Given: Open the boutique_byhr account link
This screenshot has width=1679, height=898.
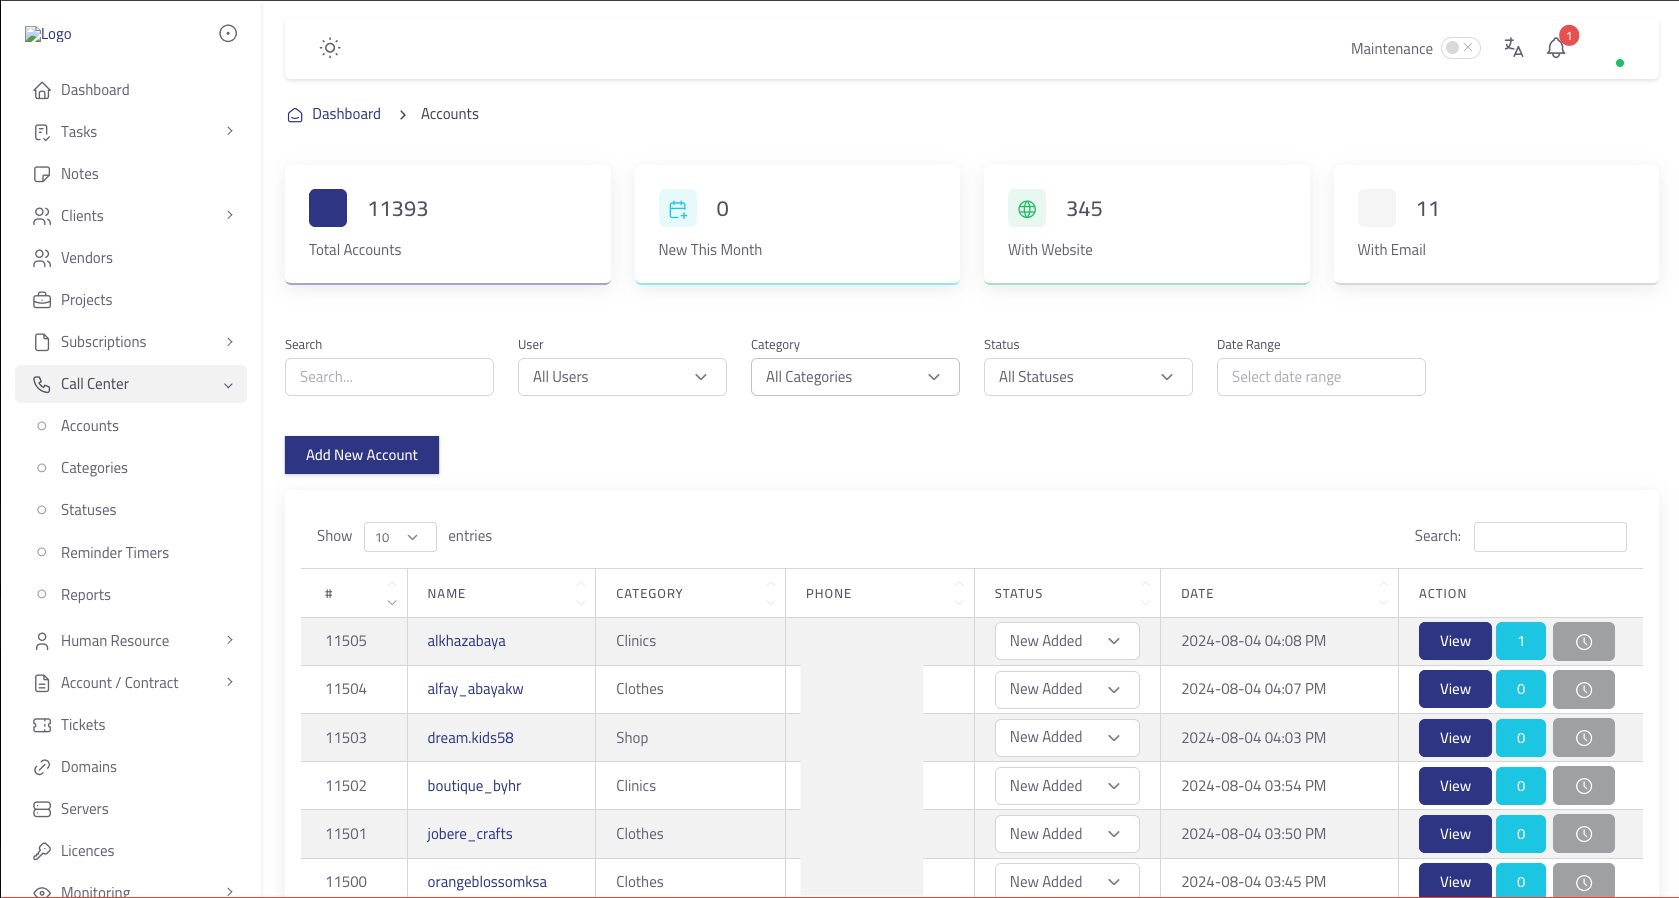Looking at the screenshot, I should 474,786.
